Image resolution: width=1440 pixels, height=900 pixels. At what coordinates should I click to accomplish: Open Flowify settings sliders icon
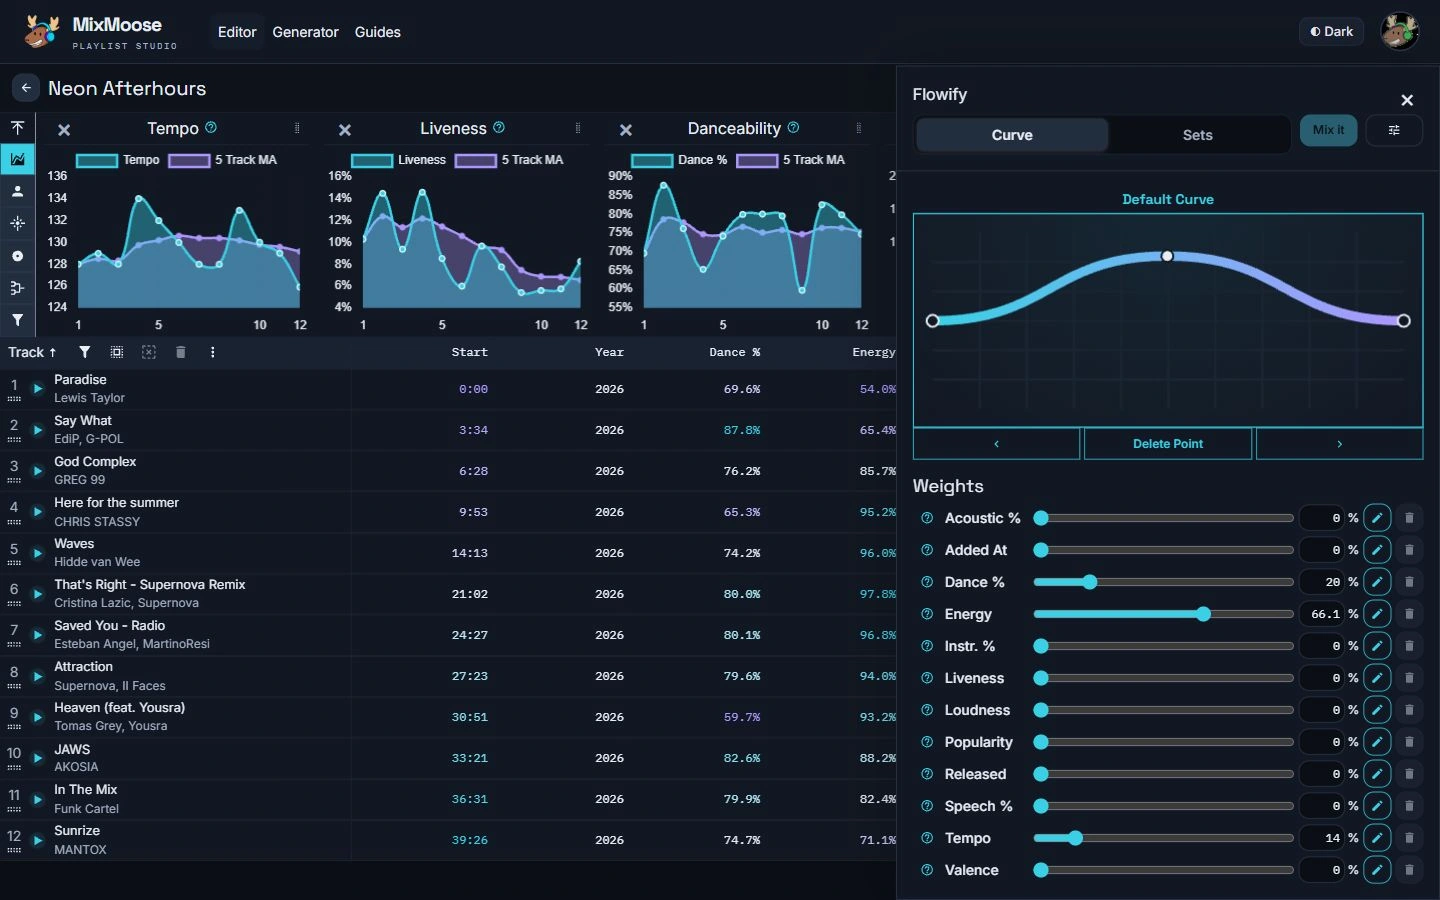1394,130
